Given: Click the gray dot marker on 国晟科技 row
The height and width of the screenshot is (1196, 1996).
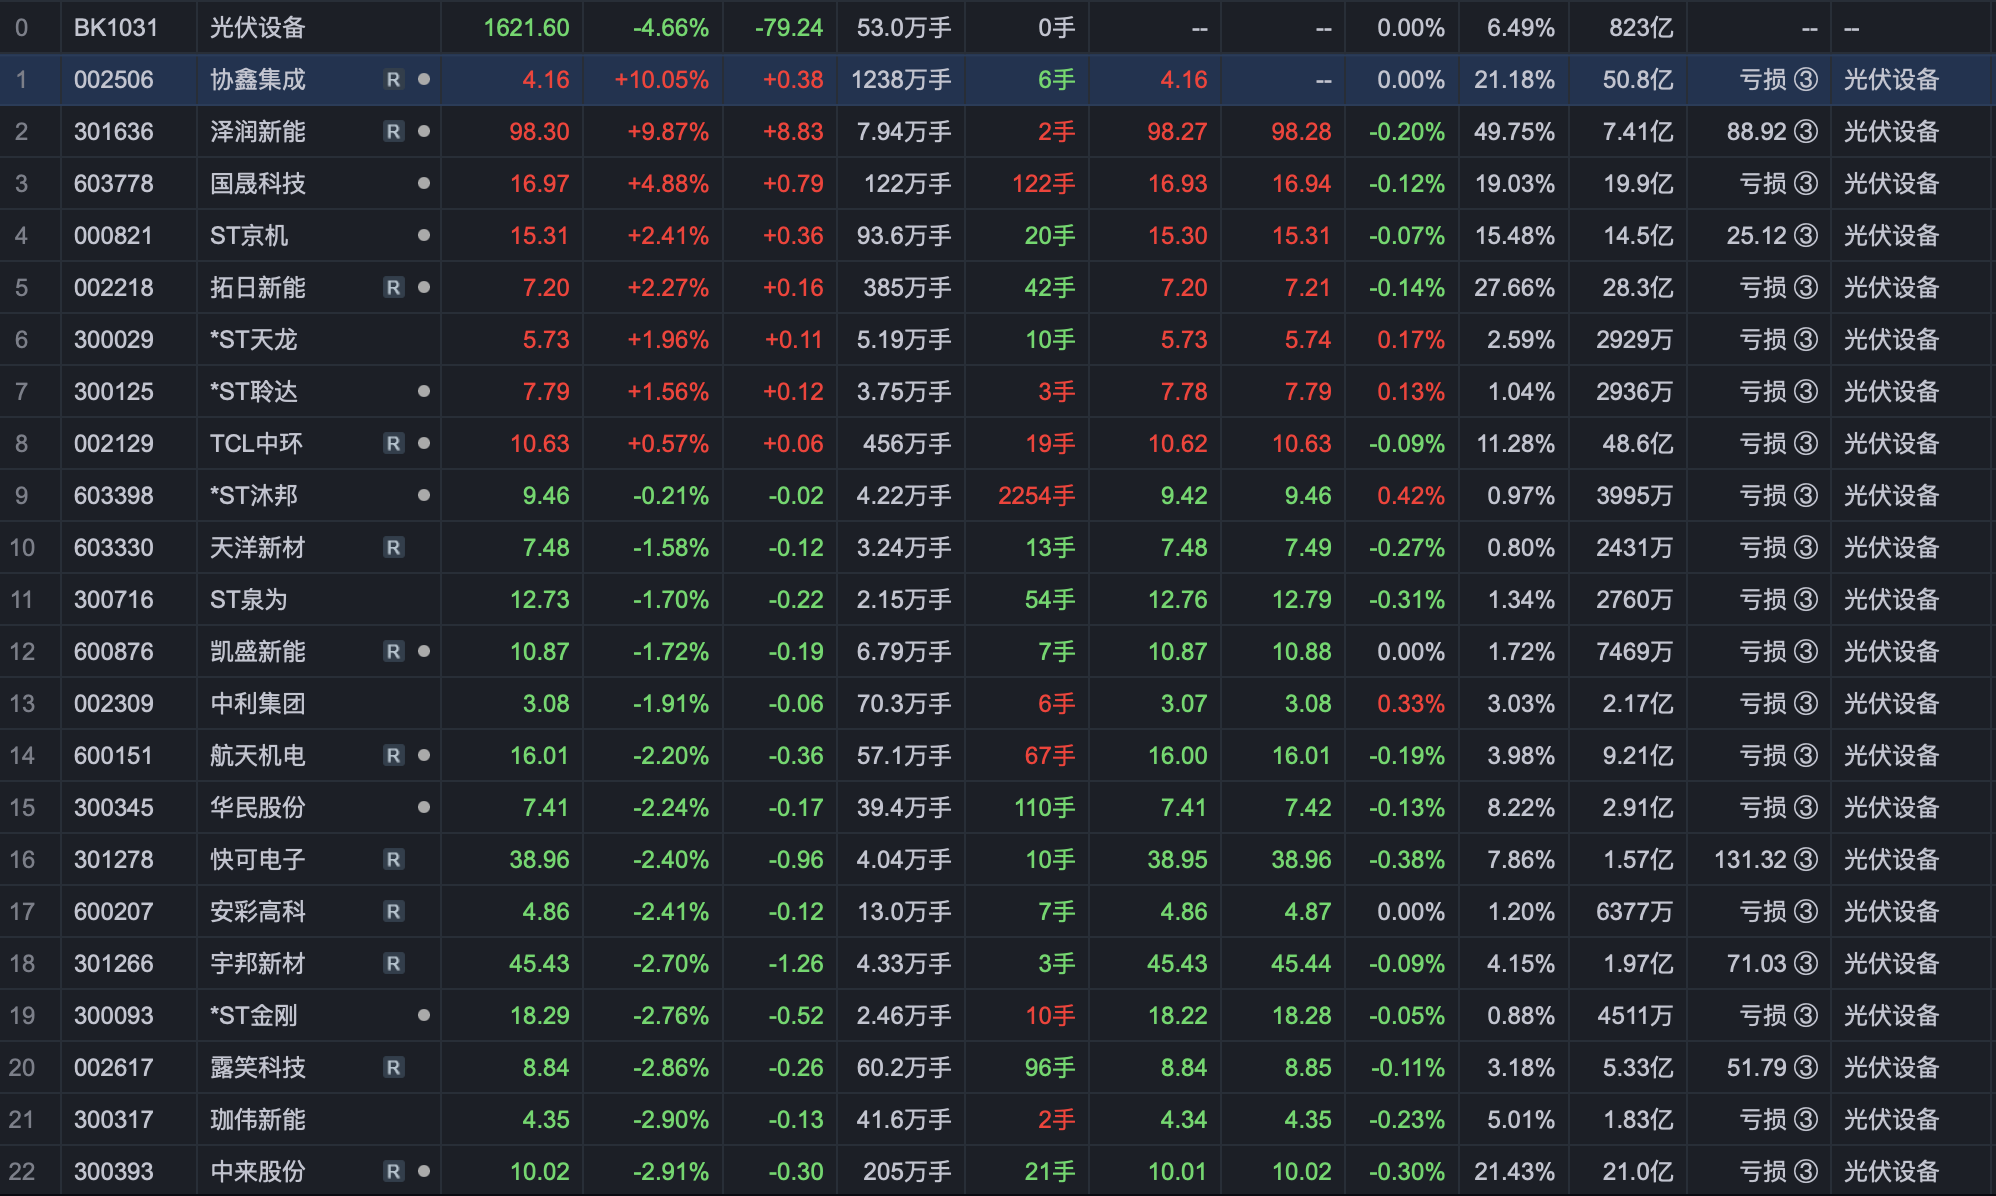Looking at the screenshot, I should click(x=424, y=184).
